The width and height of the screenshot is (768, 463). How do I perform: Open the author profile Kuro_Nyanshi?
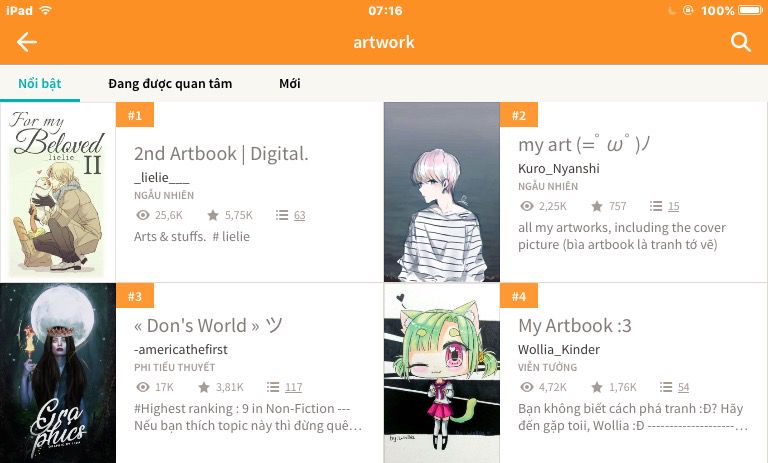(x=559, y=169)
